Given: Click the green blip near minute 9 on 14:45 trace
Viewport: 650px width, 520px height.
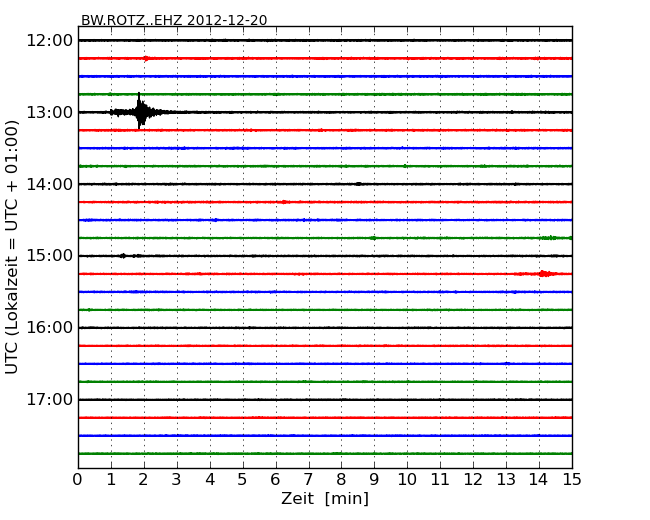Looking at the screenshot, I should [x=373, y=238].
